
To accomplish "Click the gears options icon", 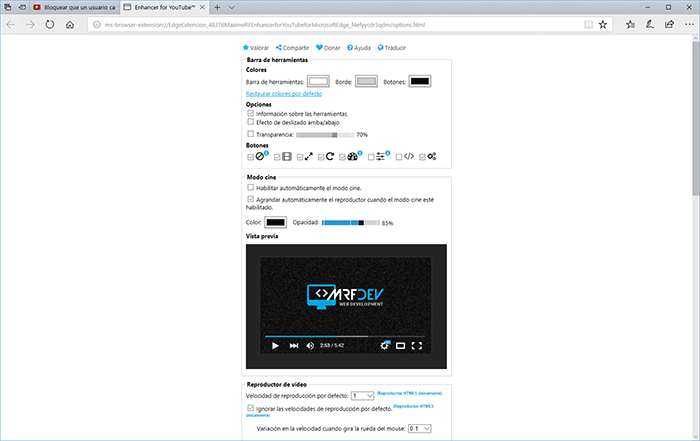I will point(432,156).
